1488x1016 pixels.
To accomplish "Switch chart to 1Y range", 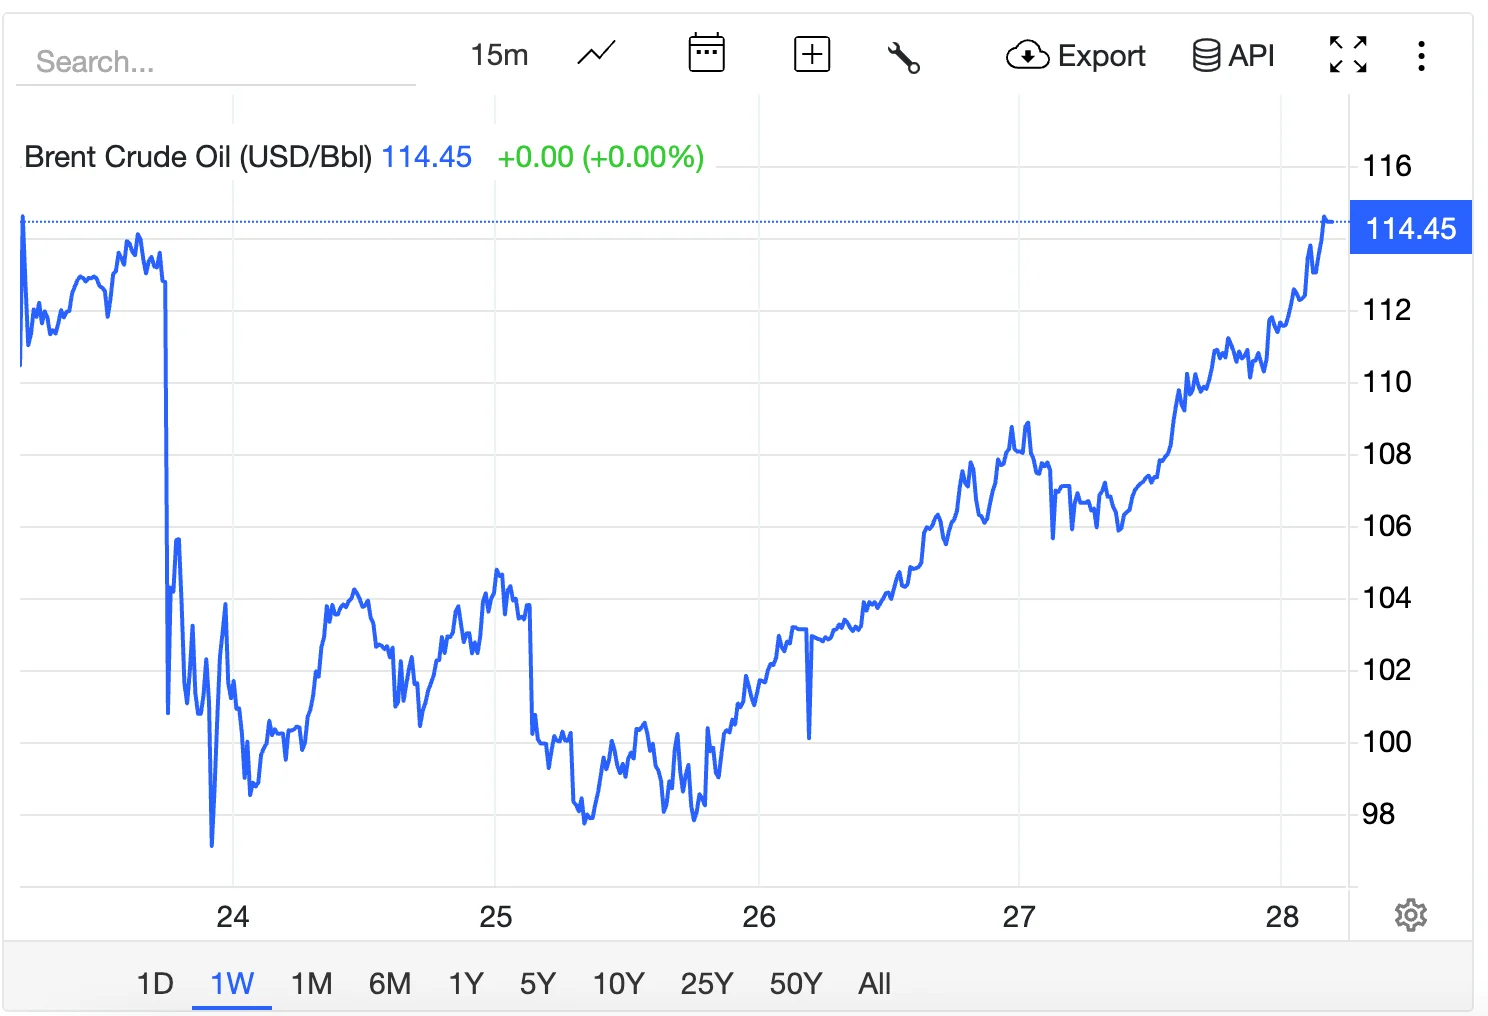I will pos(466,984).
